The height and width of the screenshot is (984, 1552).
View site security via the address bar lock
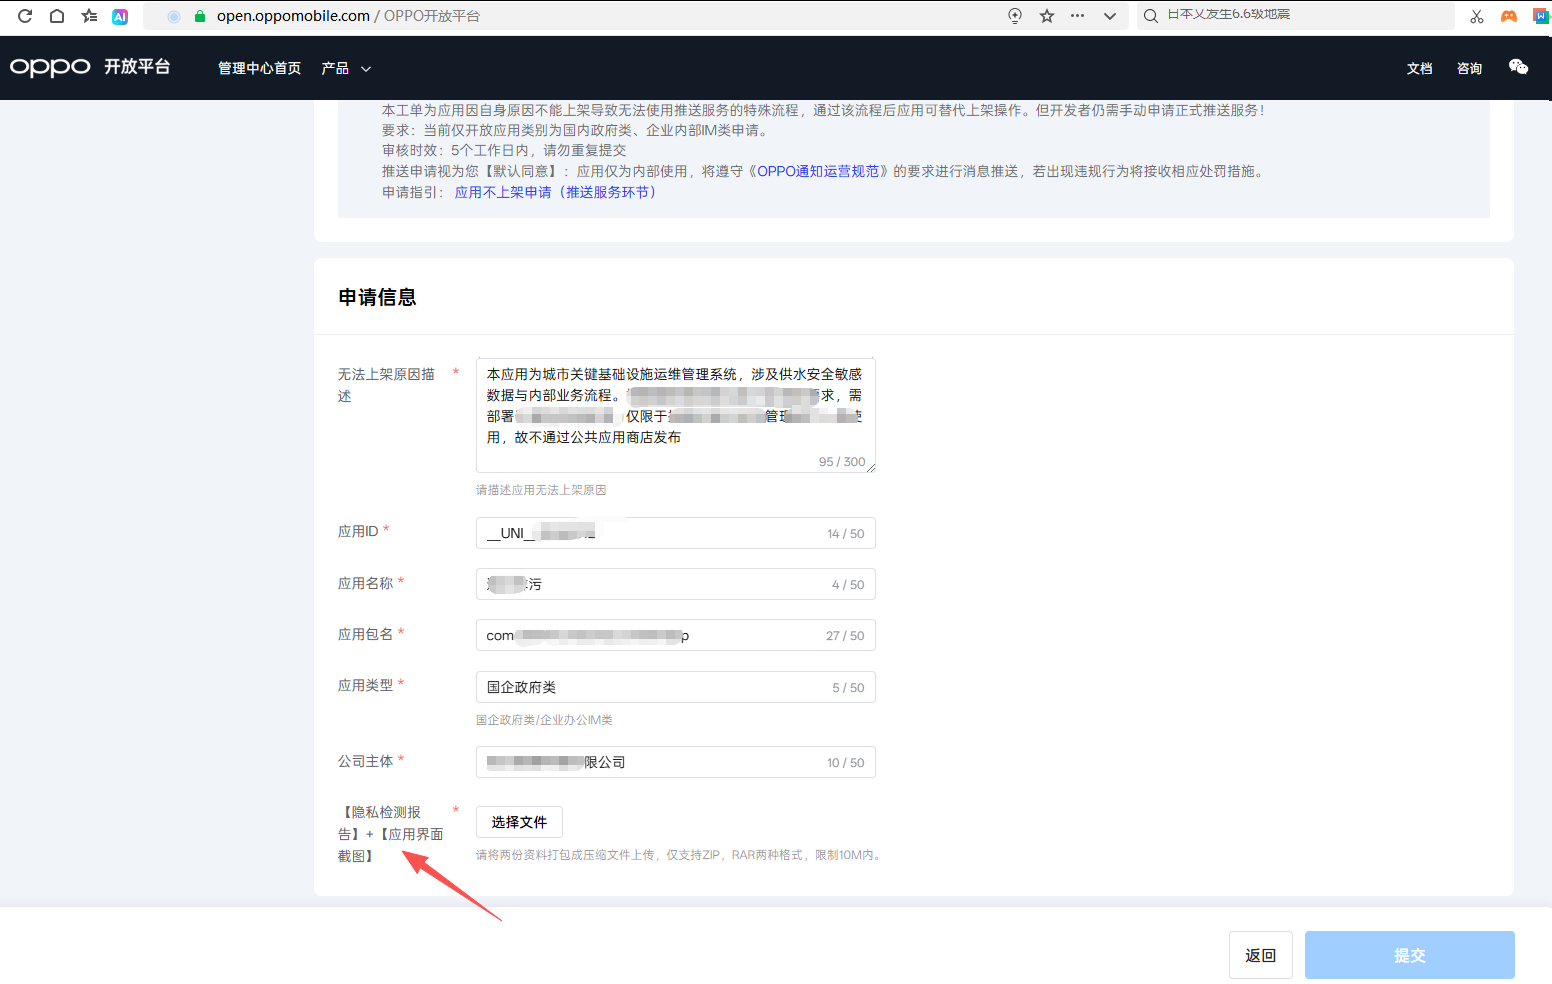tap(200, 16)
